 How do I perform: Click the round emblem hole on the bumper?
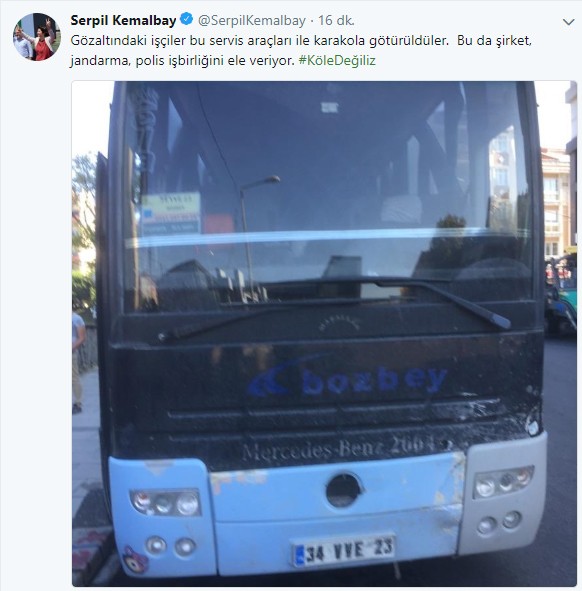pos(343,491)
